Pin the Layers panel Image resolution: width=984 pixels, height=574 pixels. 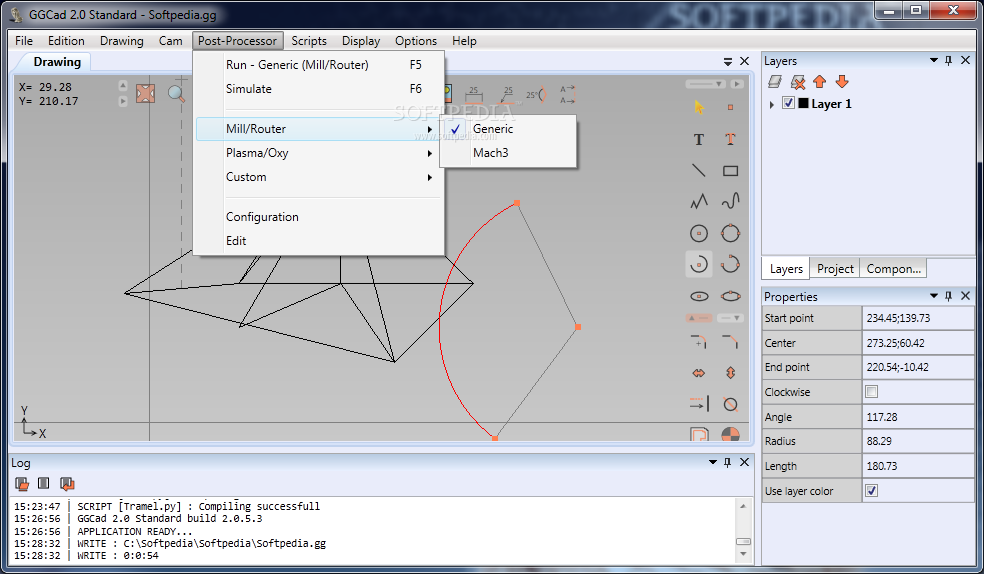[948, 60]
